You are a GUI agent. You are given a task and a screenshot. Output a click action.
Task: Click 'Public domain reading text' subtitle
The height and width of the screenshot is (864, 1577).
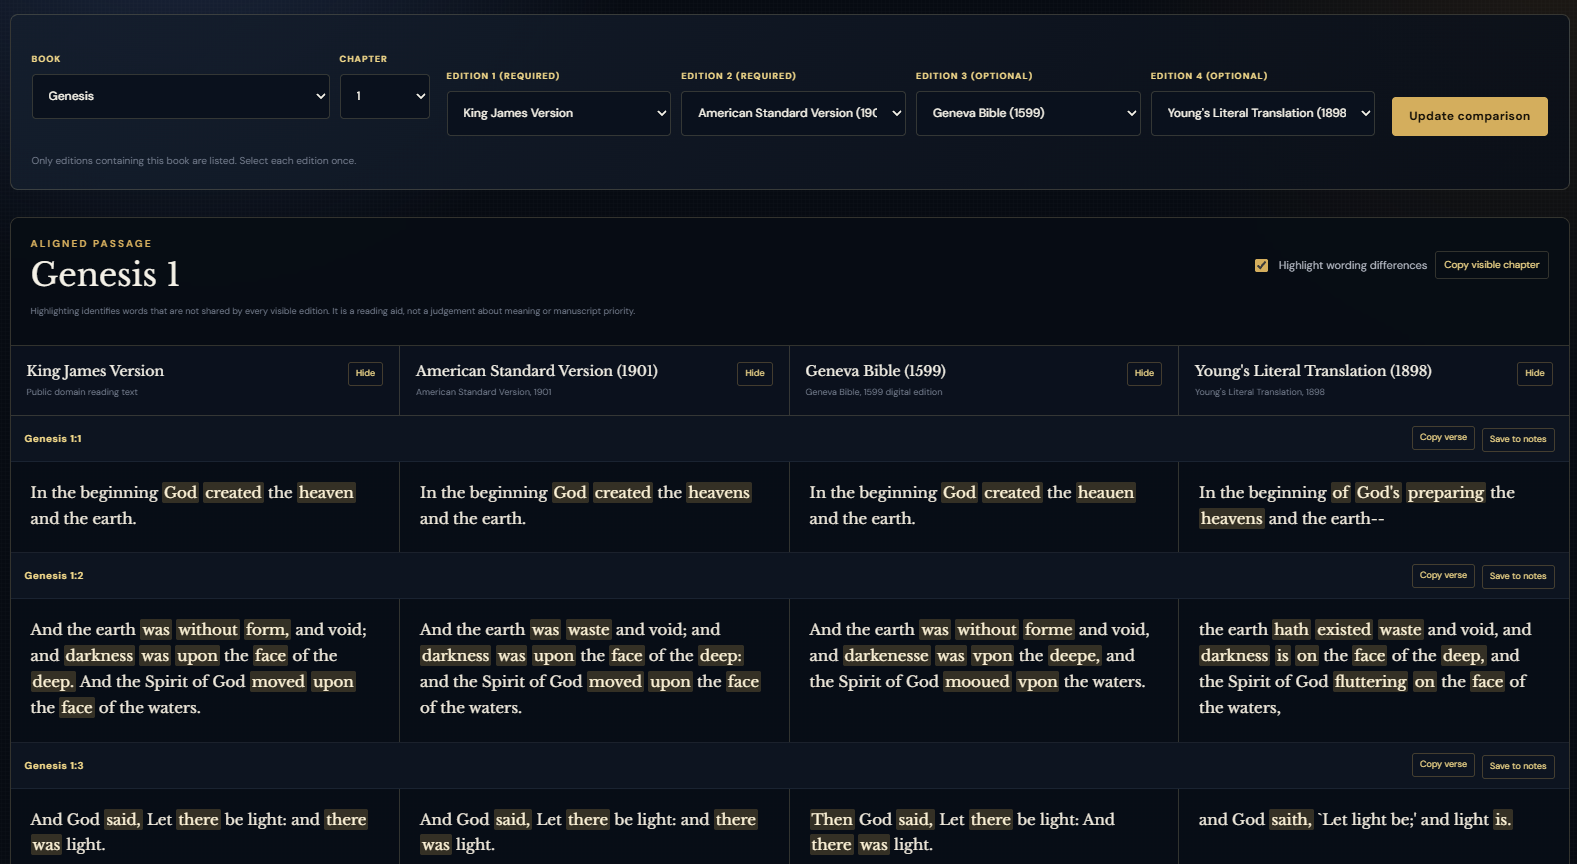(82, 392)
